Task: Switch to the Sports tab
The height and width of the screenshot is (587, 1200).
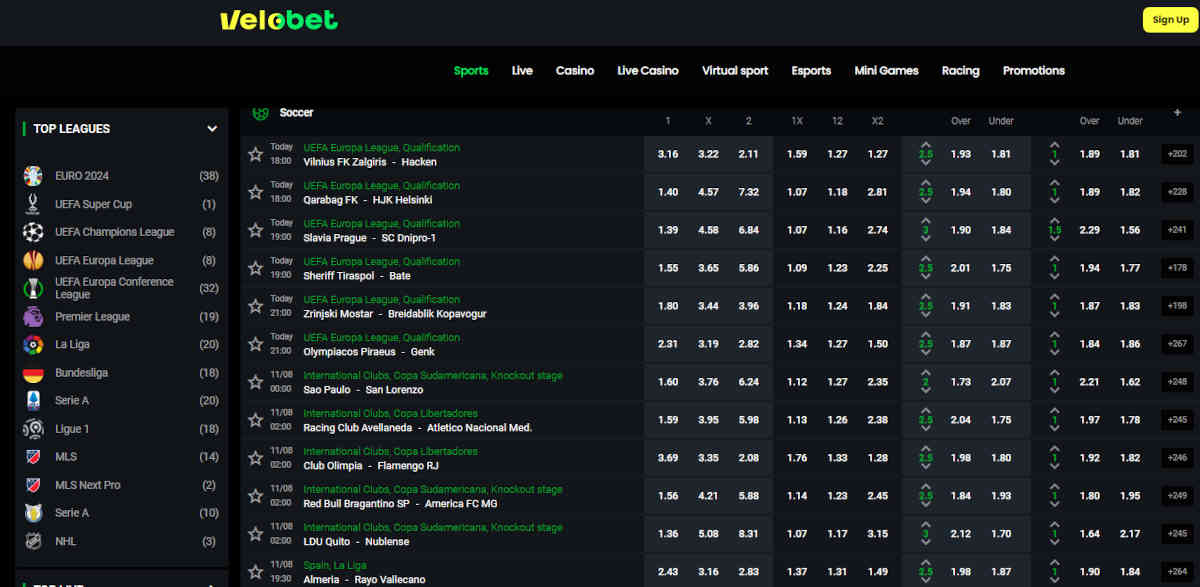Action: [x=471, y=71]
